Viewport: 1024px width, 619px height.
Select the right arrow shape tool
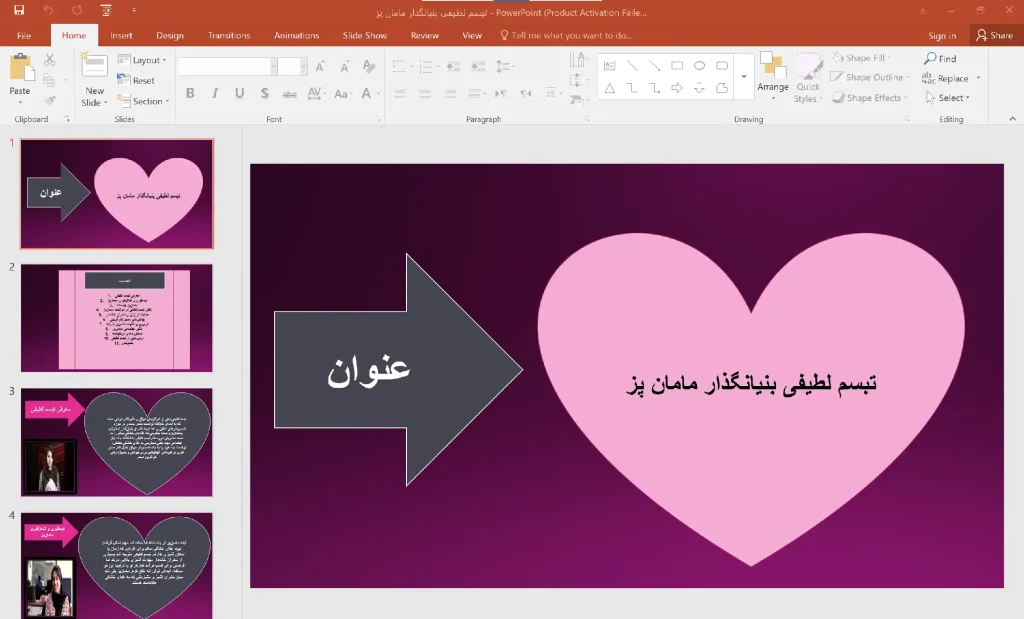[x=677, y=89]
